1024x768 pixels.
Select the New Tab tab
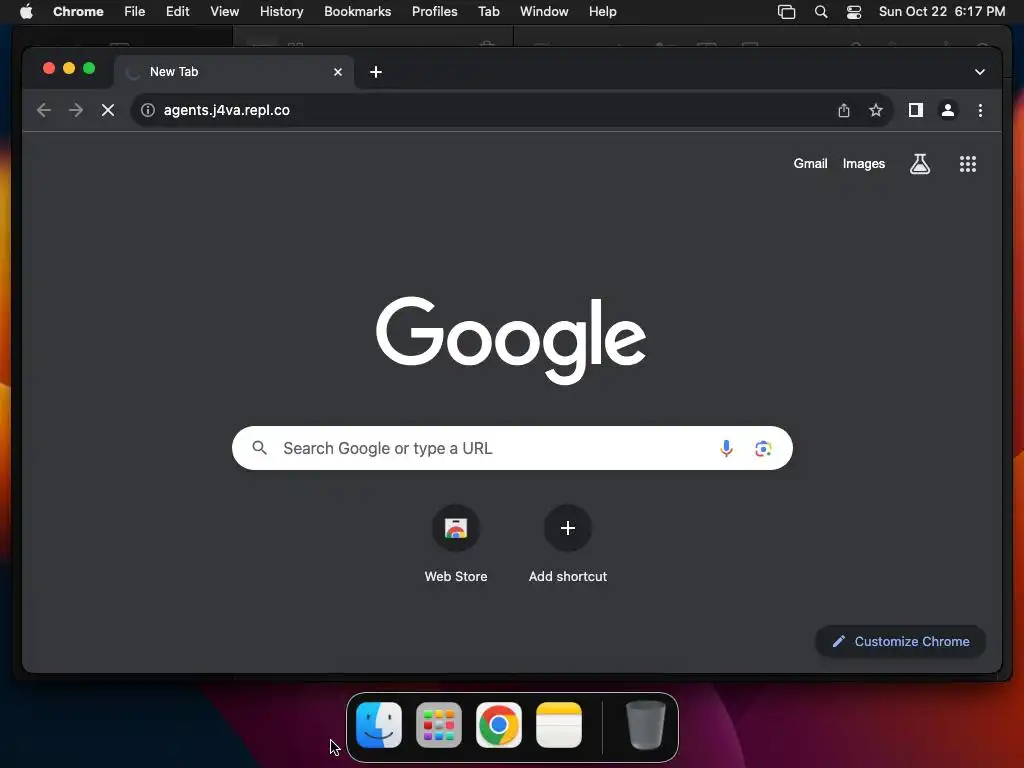(x=234, y=72)
